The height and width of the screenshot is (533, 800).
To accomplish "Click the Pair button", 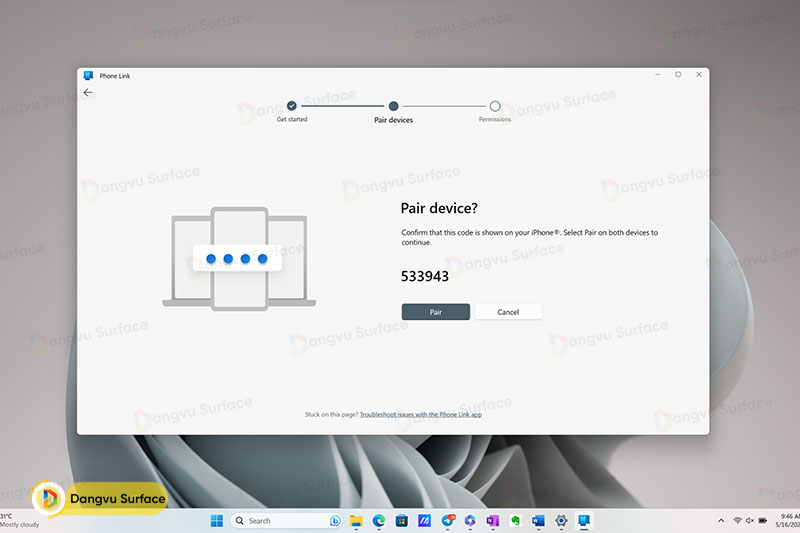I will tap(436, 312).
